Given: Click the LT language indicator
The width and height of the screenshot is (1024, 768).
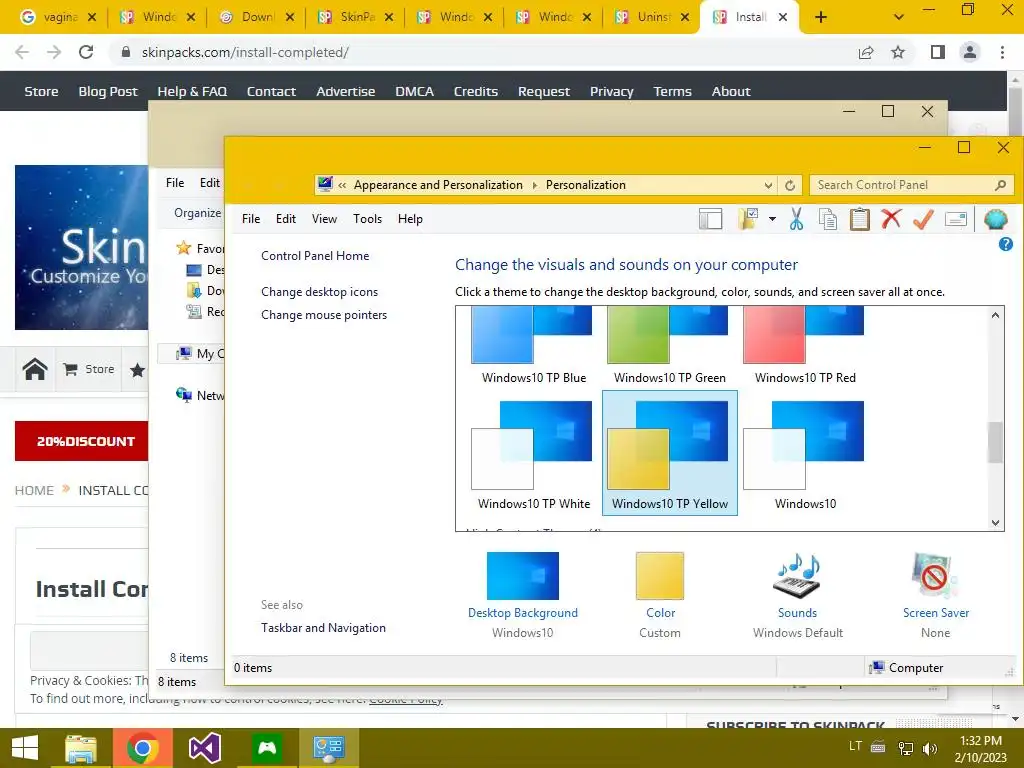Looking at the screenshot, I should (x=855, y=746).
